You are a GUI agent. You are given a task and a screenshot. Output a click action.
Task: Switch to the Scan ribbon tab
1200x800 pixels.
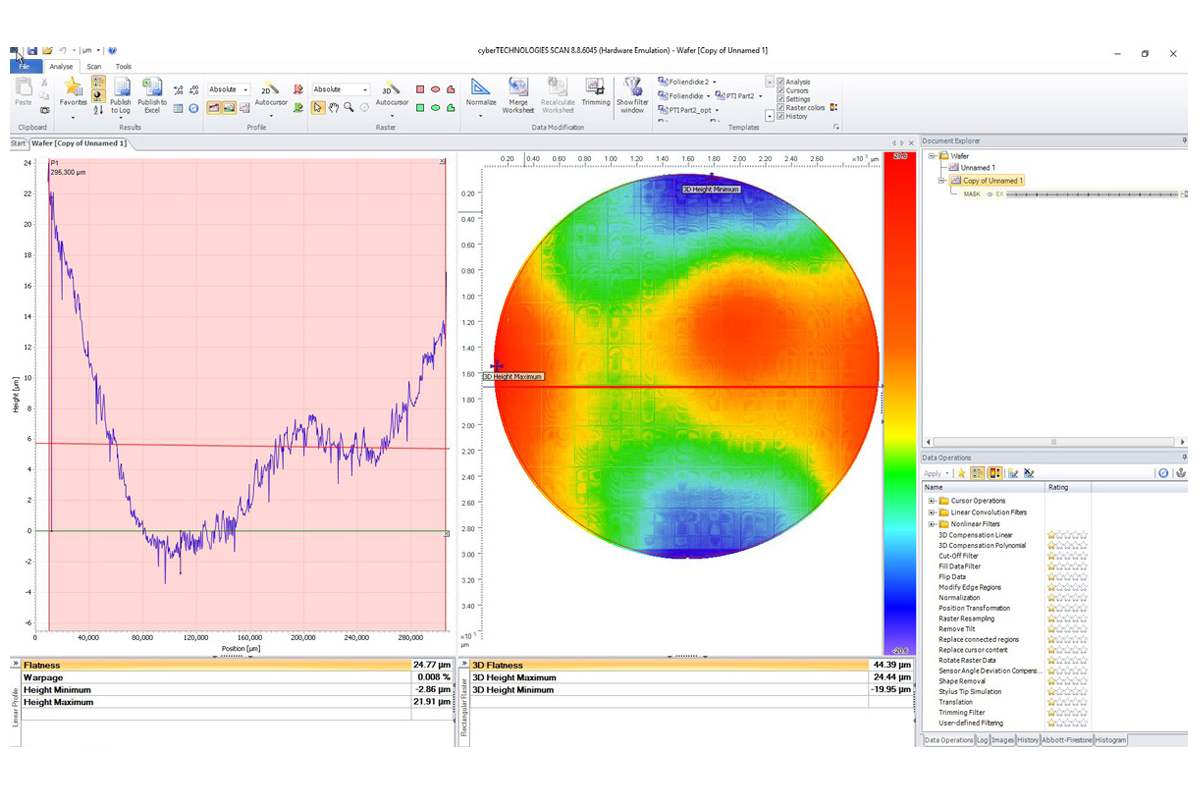click(x=94, y=67)
